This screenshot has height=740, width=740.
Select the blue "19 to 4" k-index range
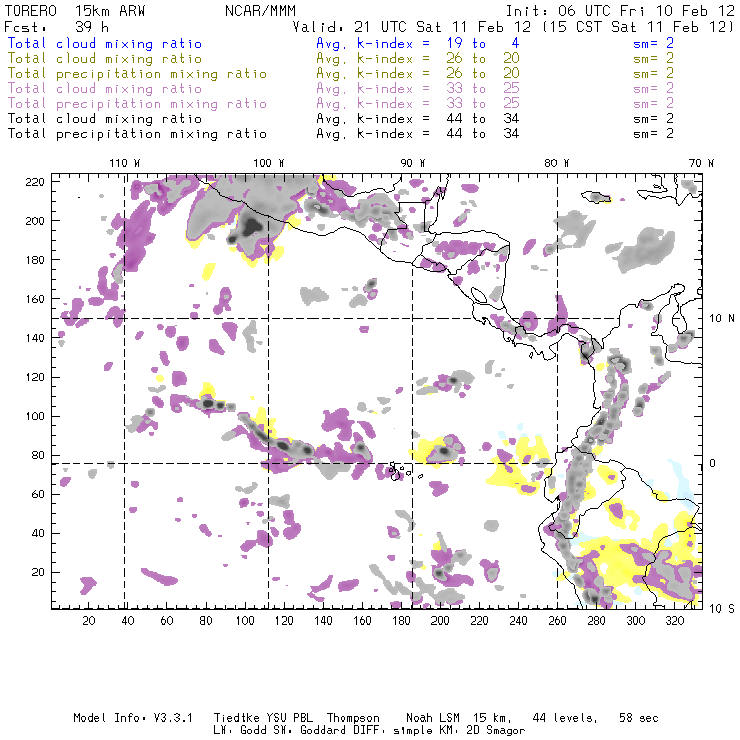pos(483,43)
